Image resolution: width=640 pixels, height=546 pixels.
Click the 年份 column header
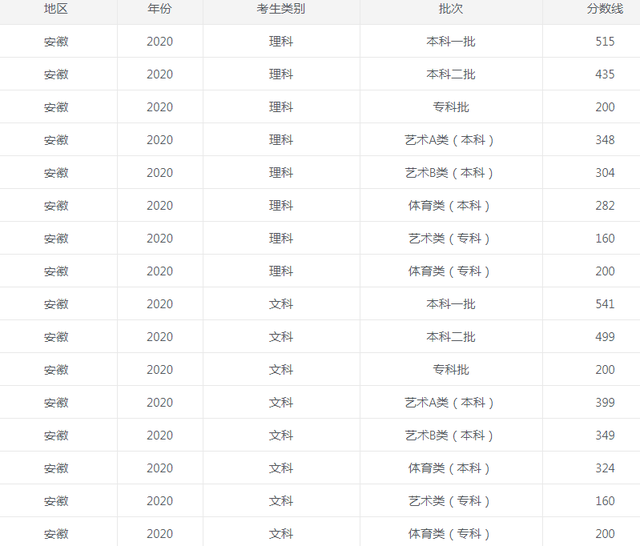(x=159, y=8)
